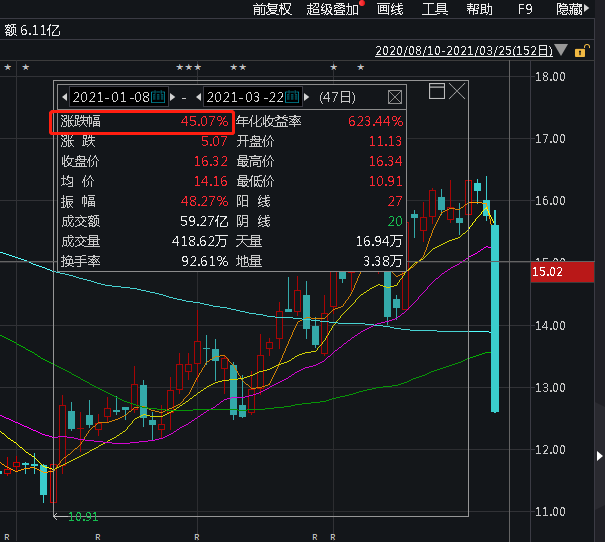This screenshot has width=605, height=542.
Task: Close the statistics popup with large X
Action: 457,91
